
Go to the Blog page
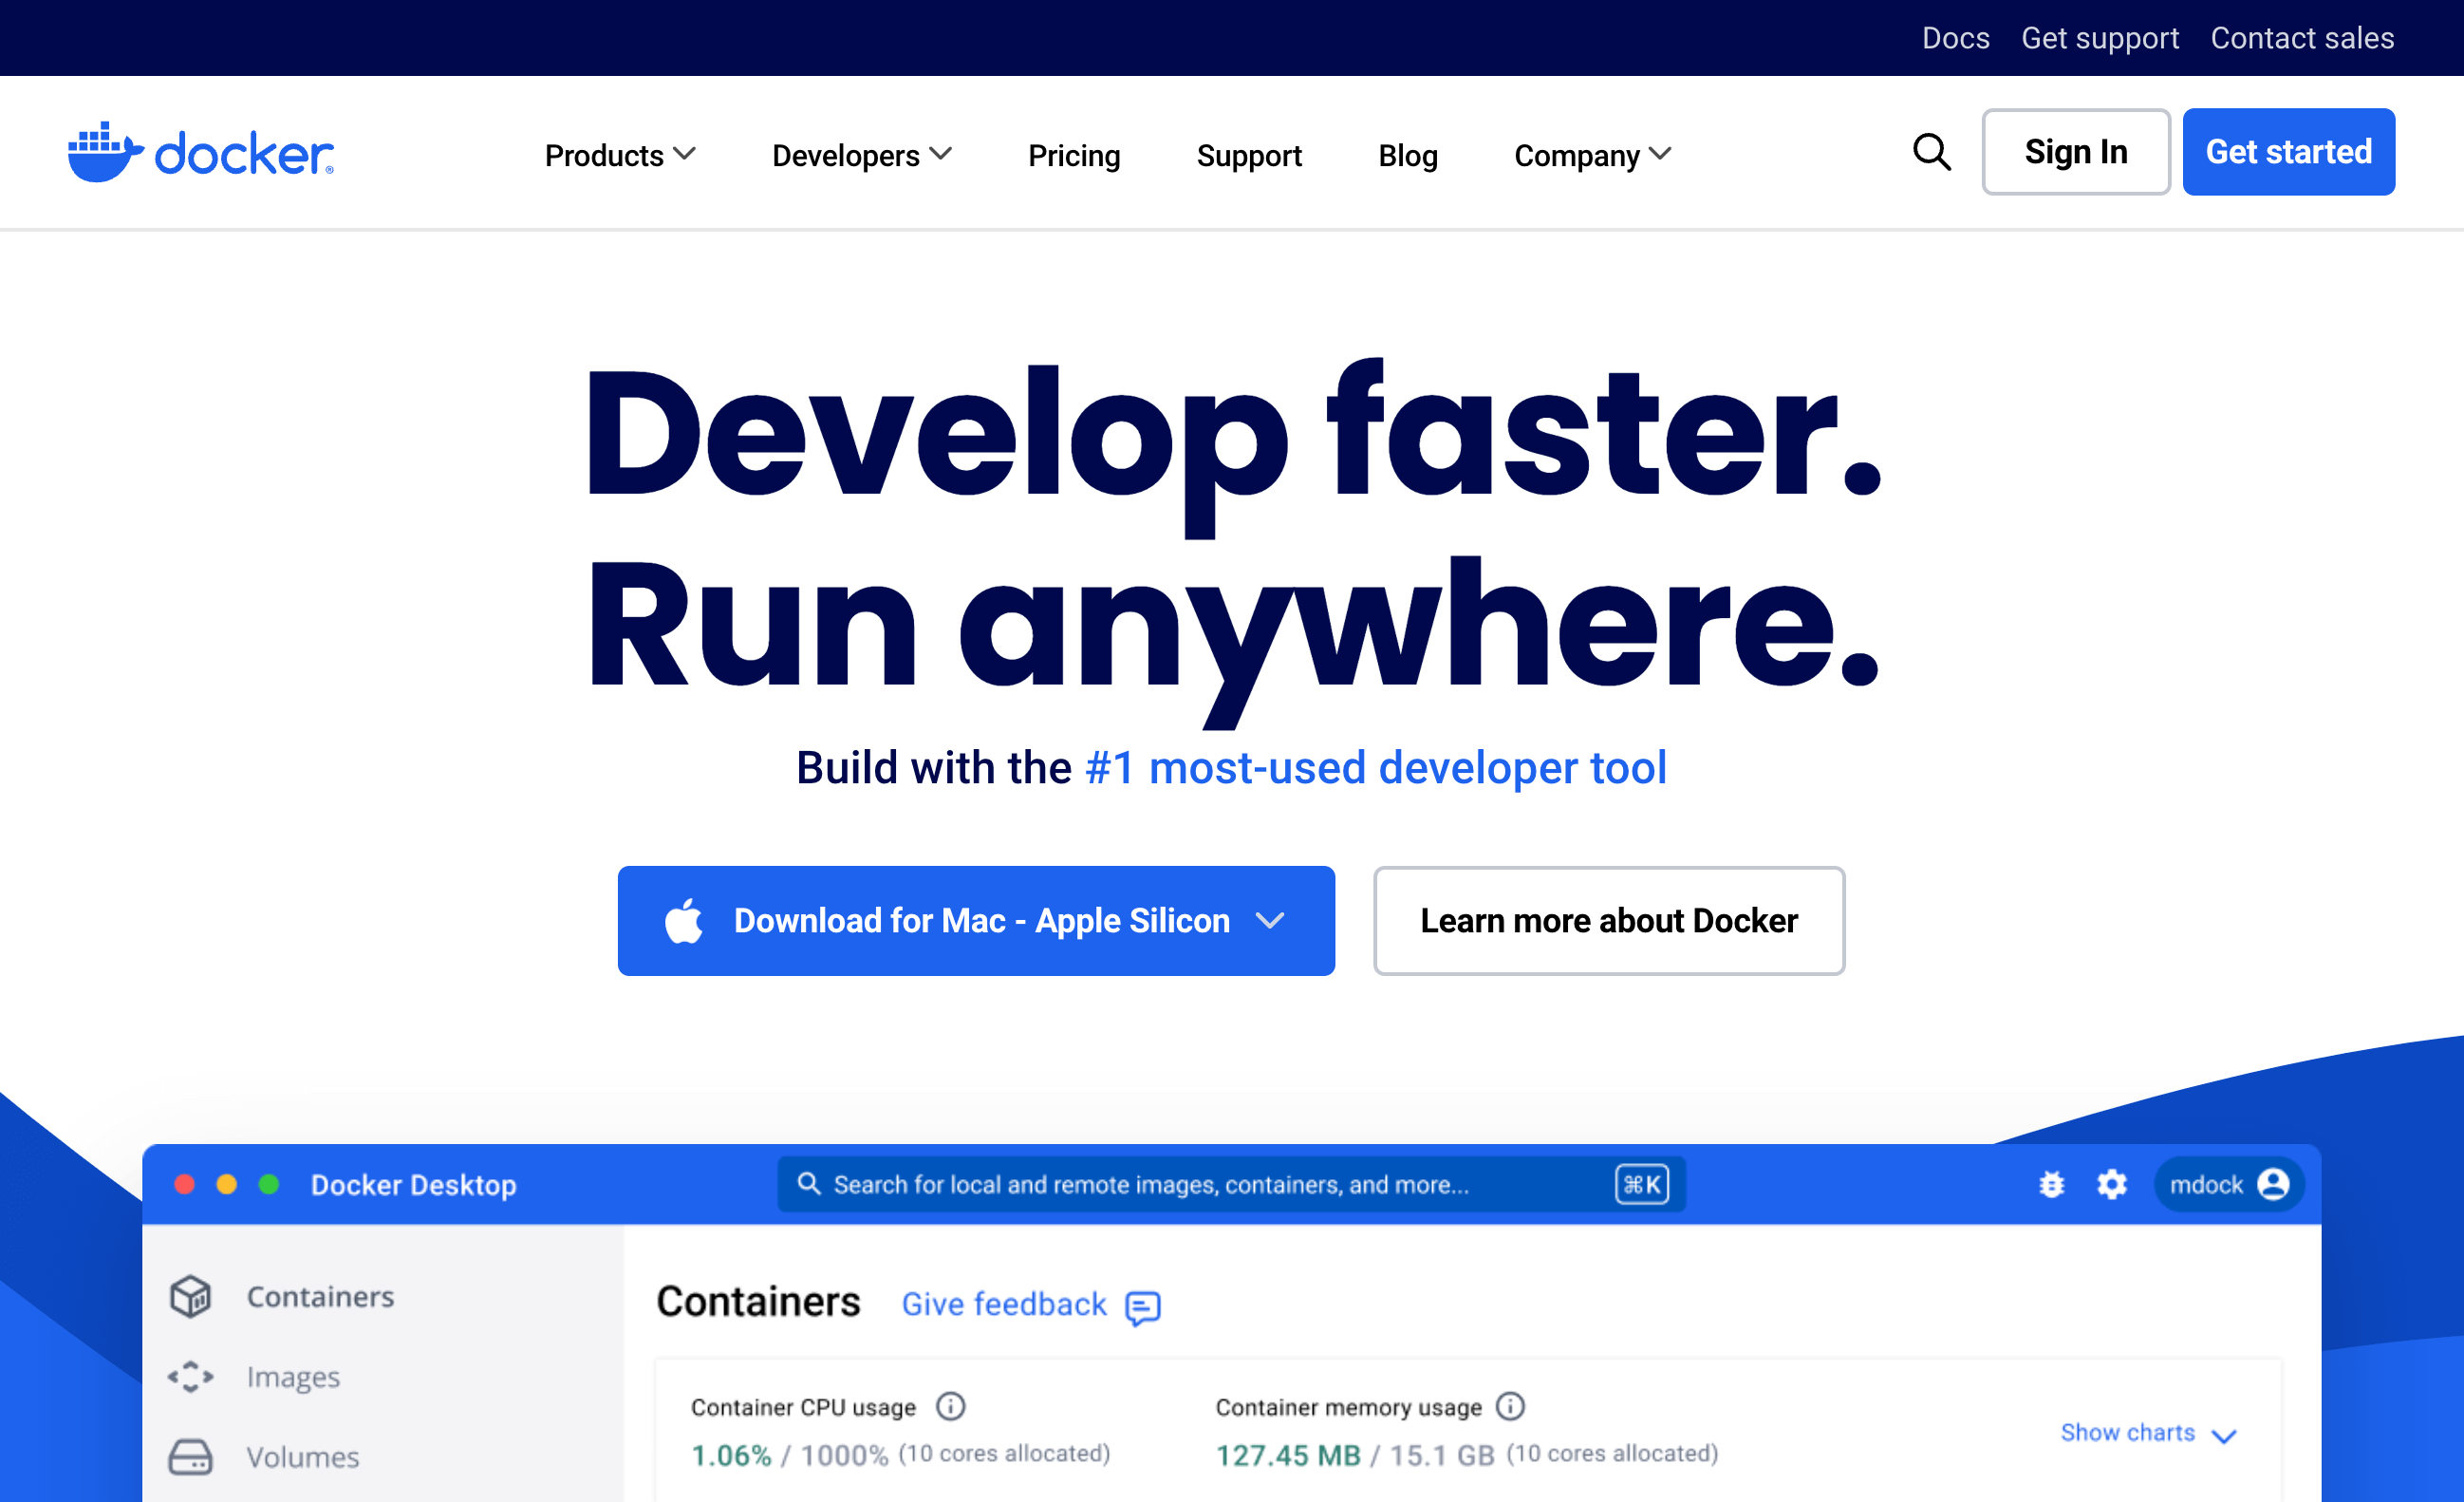coord(1407,155)
